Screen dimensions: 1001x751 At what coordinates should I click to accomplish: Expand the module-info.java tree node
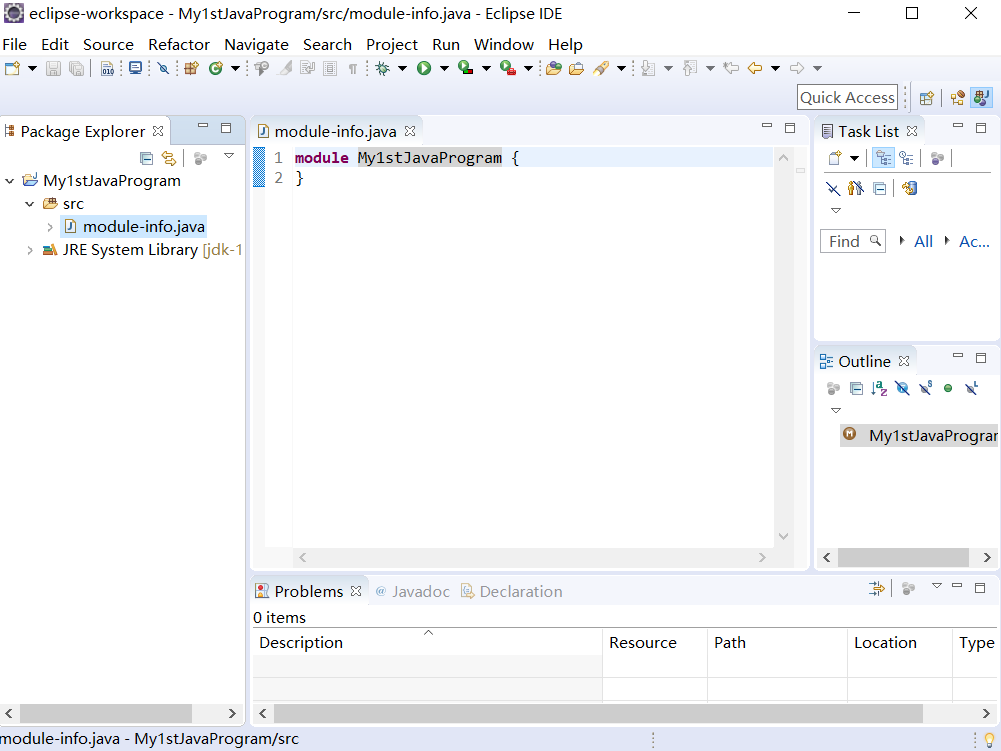[x=50, y=227]
